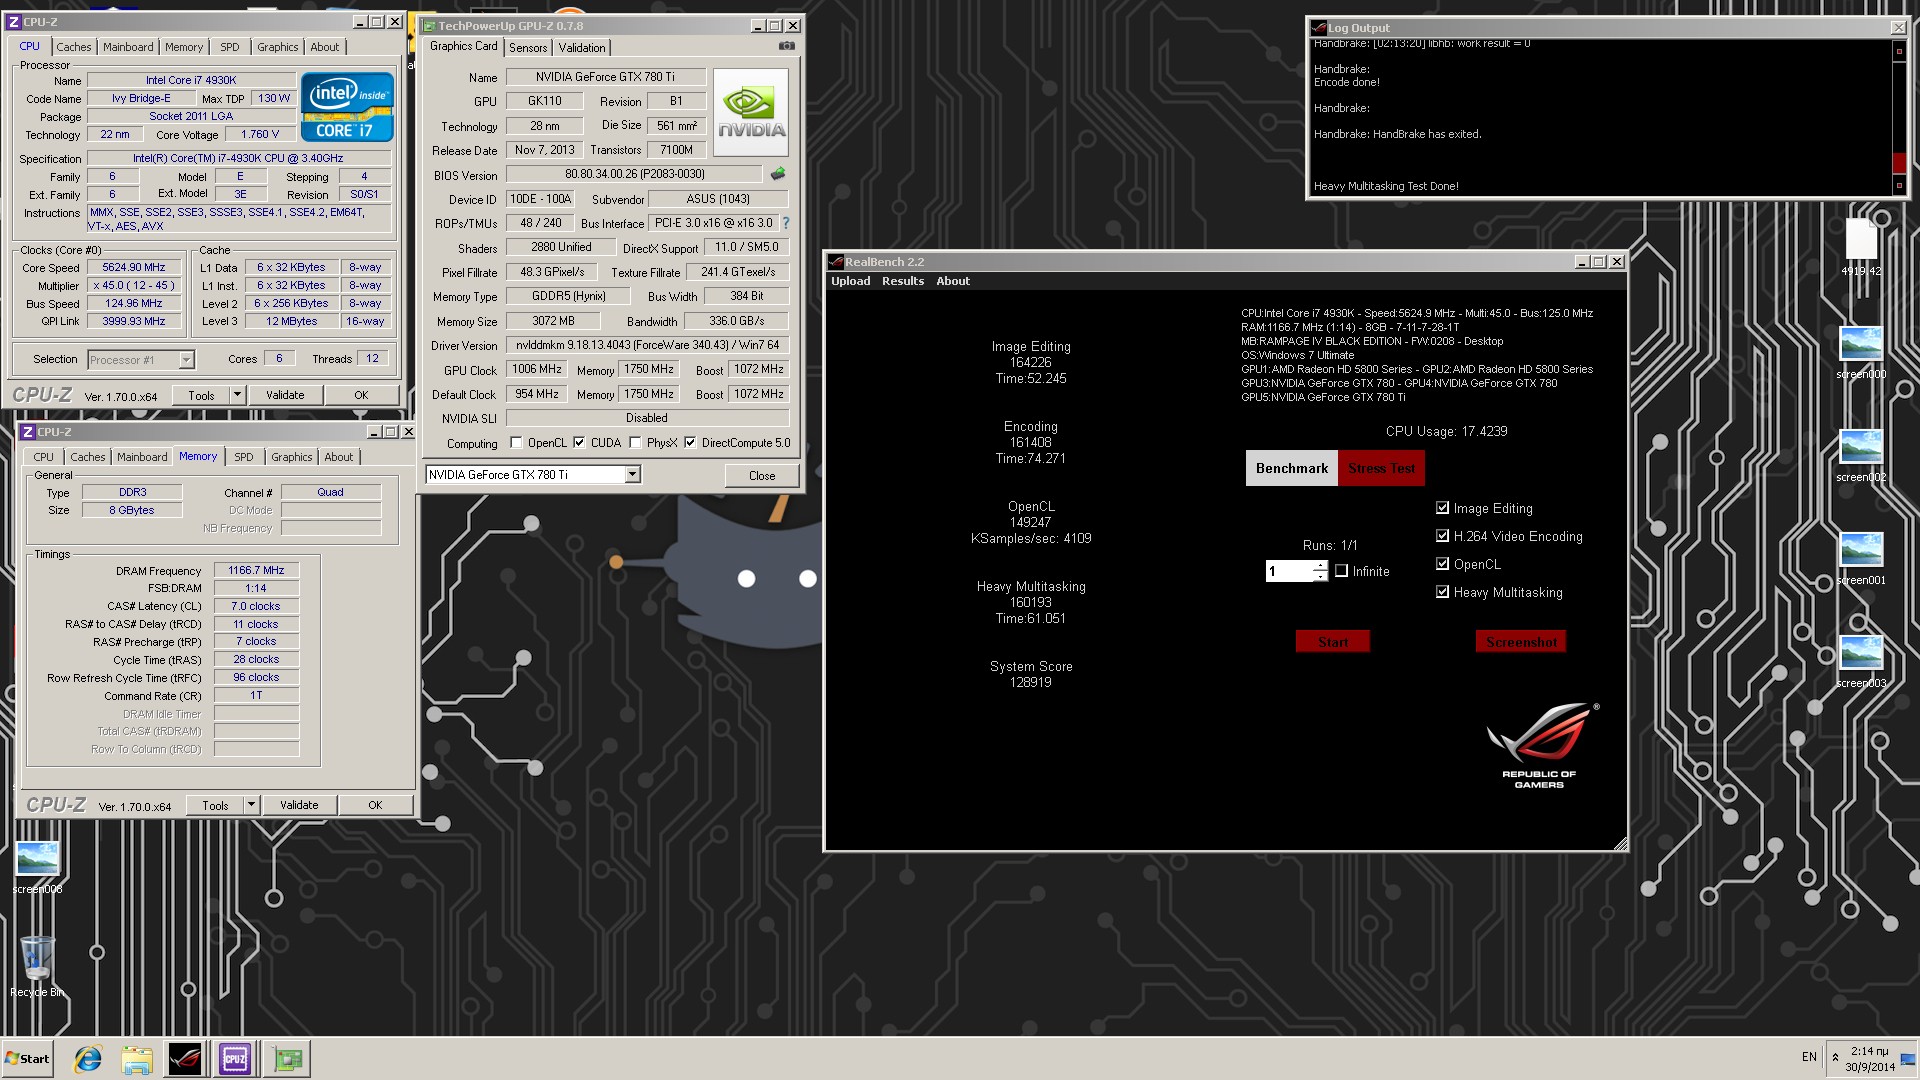Click the Intel Core i7 logo
The image size is (1920, 1080).
coord(347,106)
